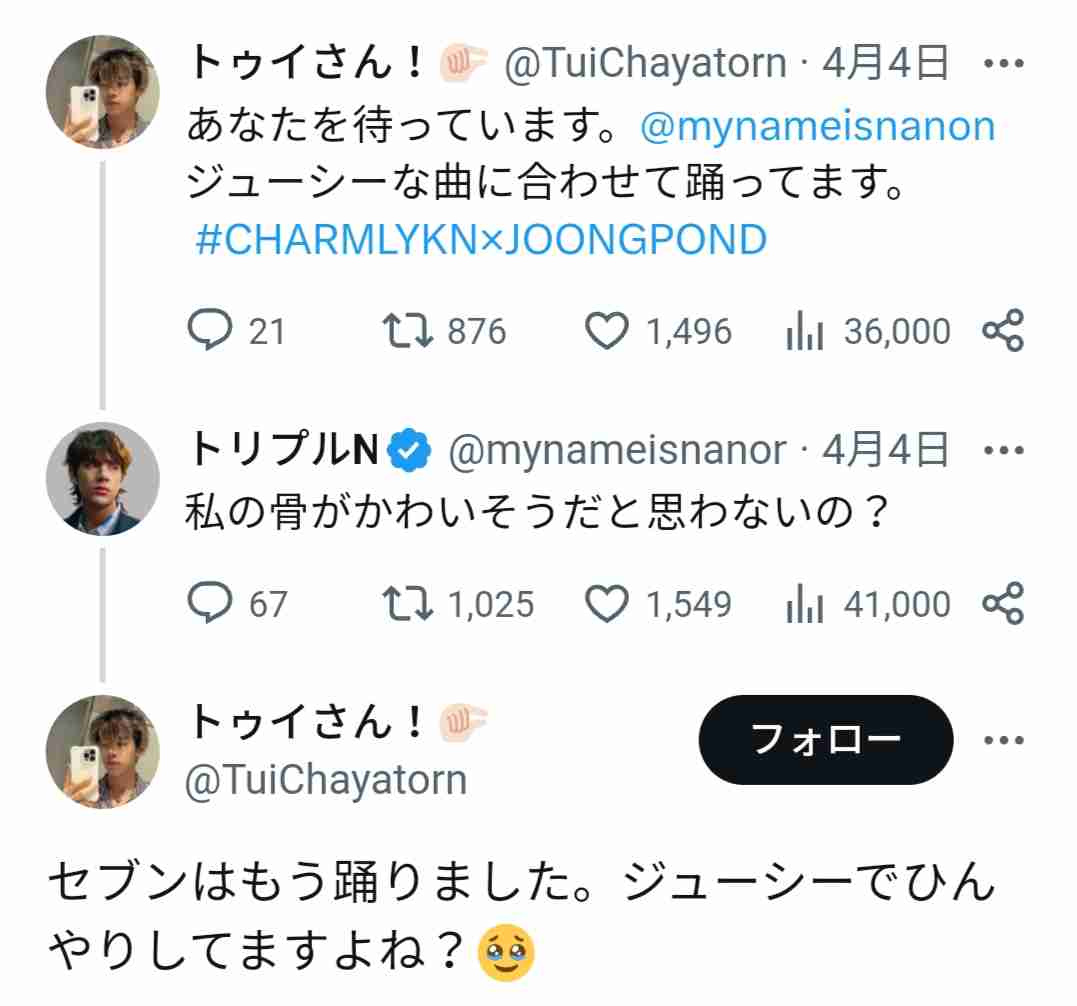Open more options on トリプルN's tweet
The height and width of the screenshot is (1006, 1077).
point(1004,450)
